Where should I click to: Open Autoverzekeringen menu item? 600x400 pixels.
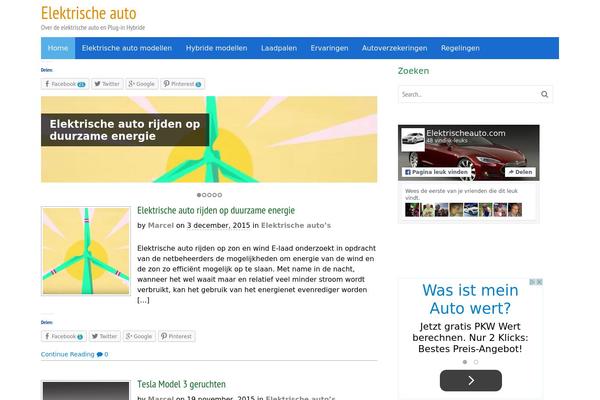coord(395,48)
